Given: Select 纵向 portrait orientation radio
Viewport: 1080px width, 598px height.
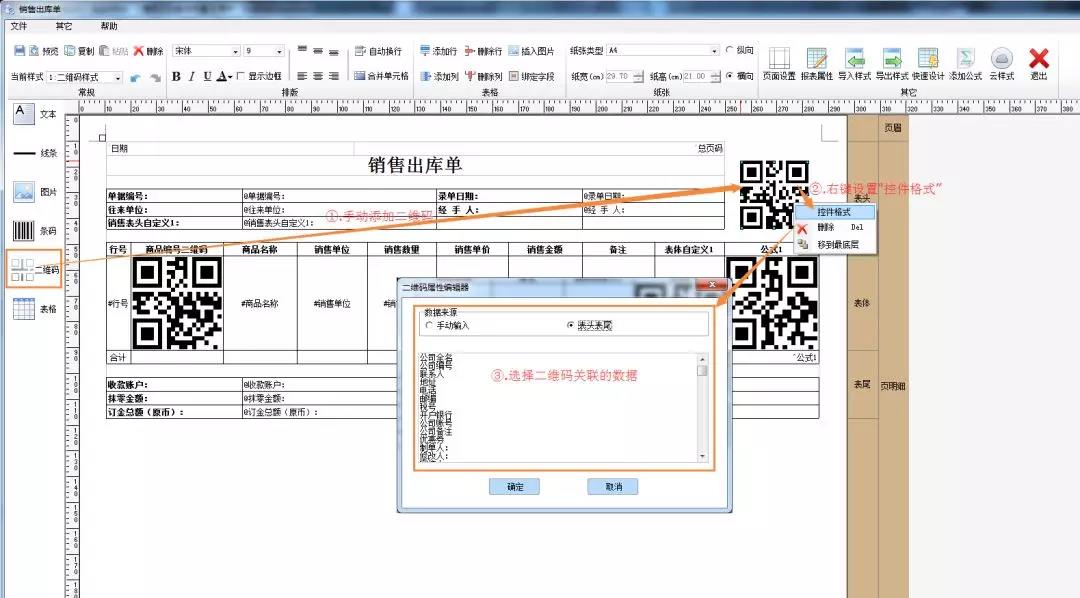Looking at the screenshot, I should [x=729, y=50].
